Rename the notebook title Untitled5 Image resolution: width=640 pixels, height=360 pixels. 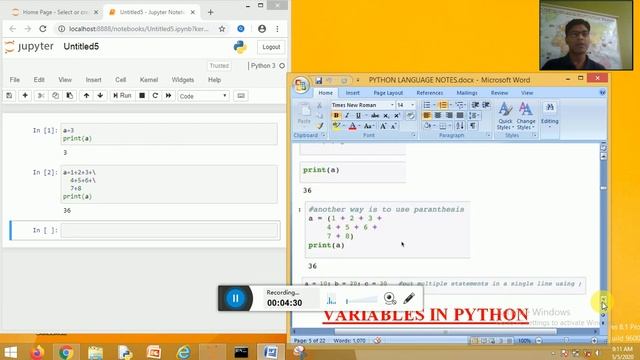(81, 47)
